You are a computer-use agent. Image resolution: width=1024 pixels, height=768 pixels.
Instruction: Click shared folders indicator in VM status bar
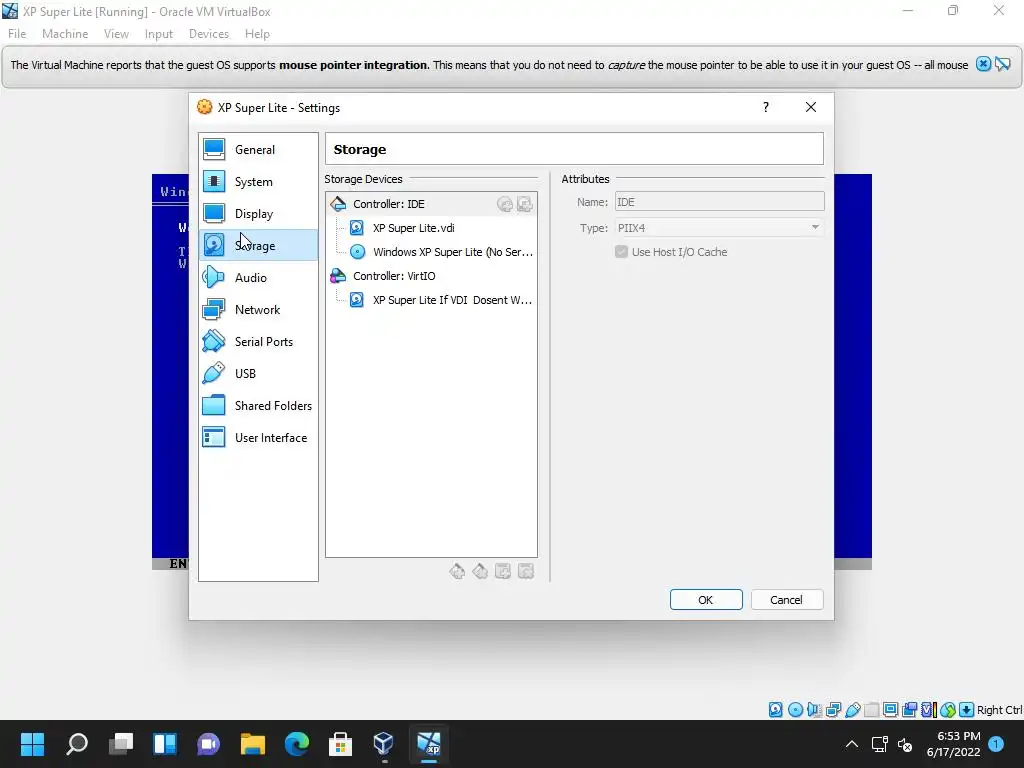click(x=871, y=710)
